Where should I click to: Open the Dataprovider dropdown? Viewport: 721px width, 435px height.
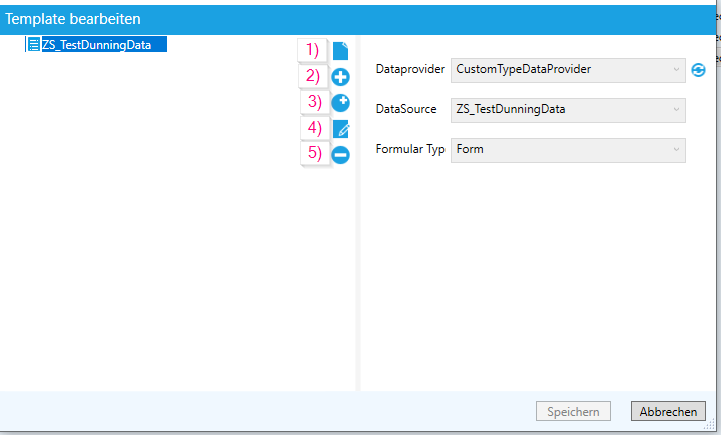[568, 70]
